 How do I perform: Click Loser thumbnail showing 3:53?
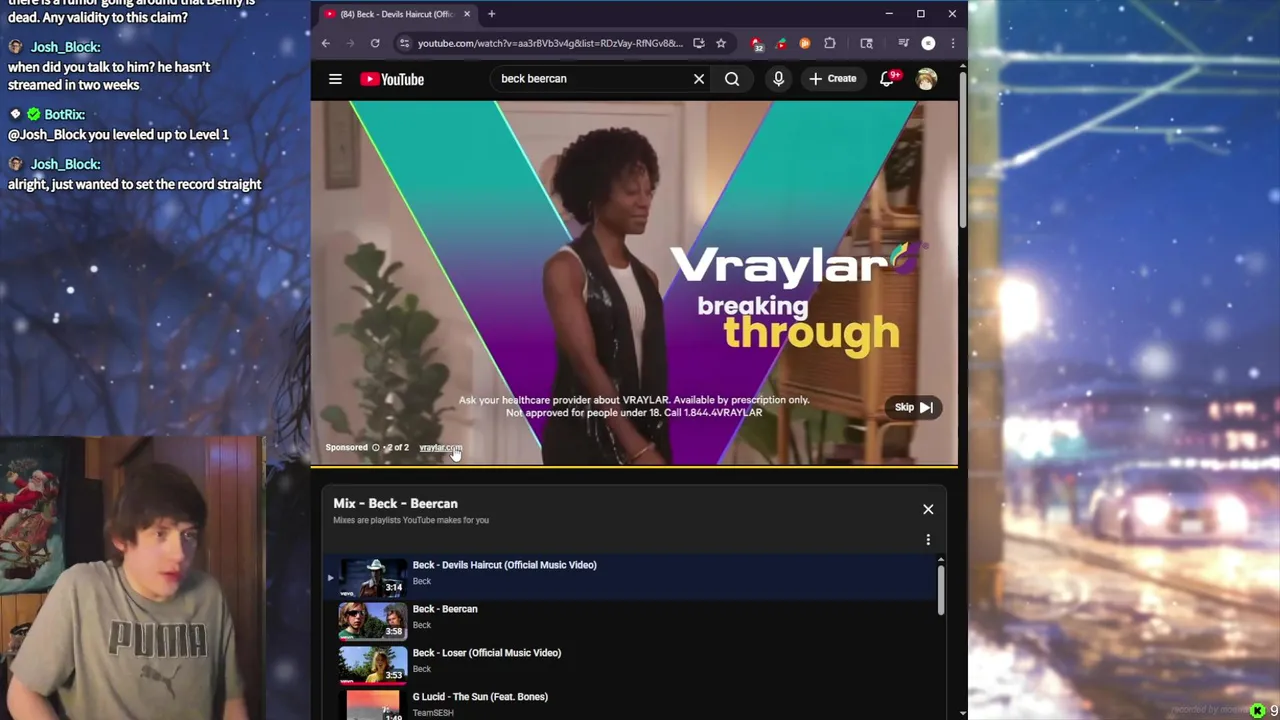click(373, 665)
